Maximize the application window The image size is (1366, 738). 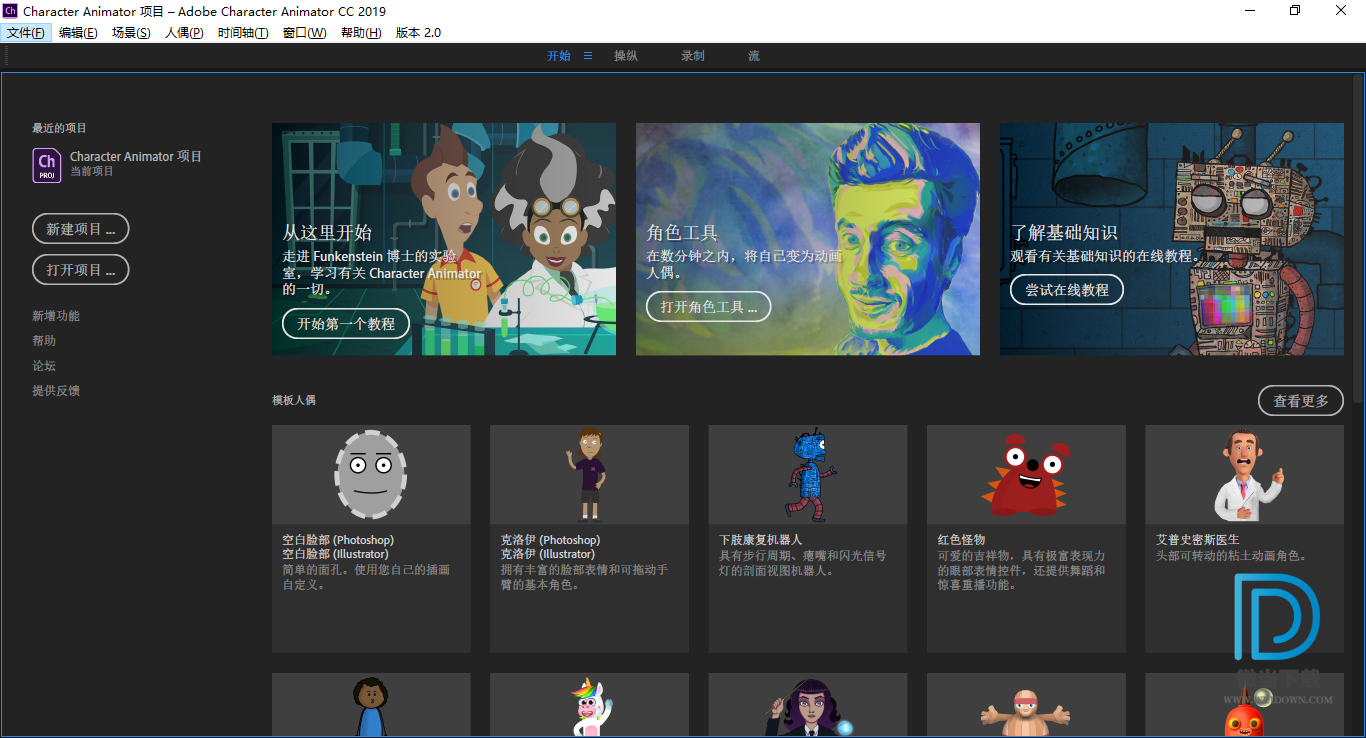[1295, 11]
